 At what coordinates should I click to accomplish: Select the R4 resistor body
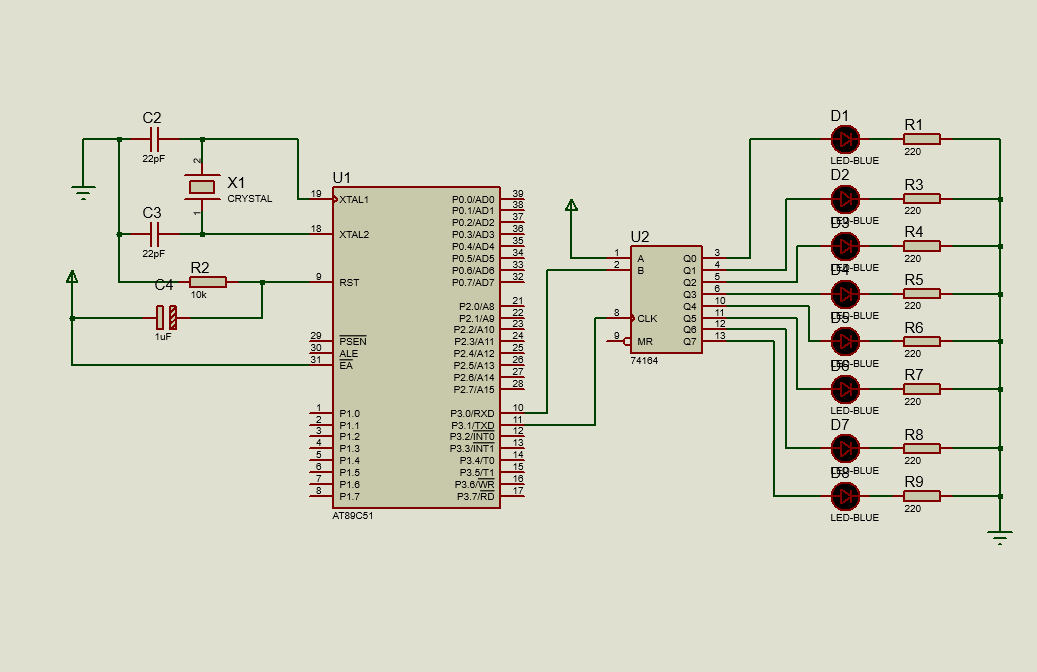922,246
